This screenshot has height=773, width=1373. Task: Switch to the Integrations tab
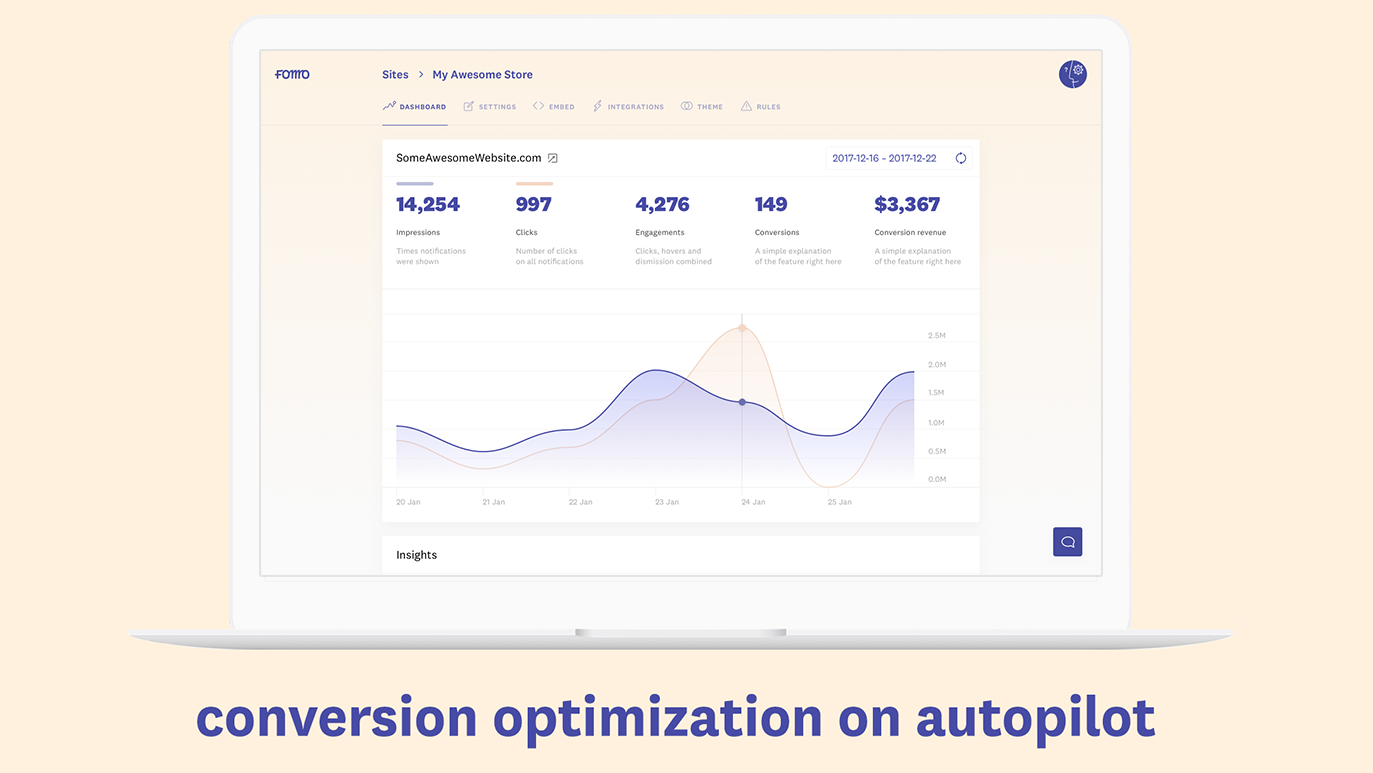pos(628,106)
